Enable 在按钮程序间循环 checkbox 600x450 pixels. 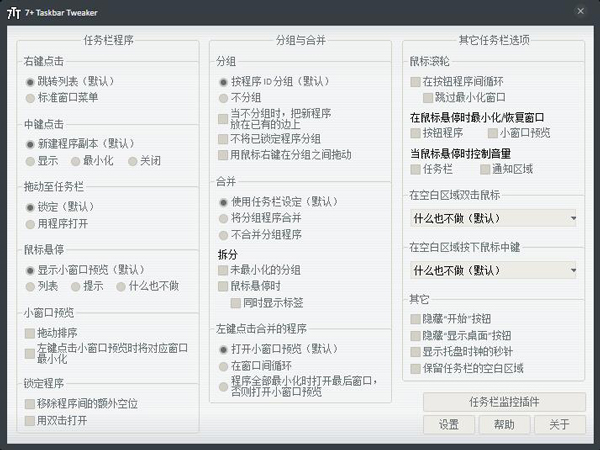pyautogui.click(x=415, y=82)
